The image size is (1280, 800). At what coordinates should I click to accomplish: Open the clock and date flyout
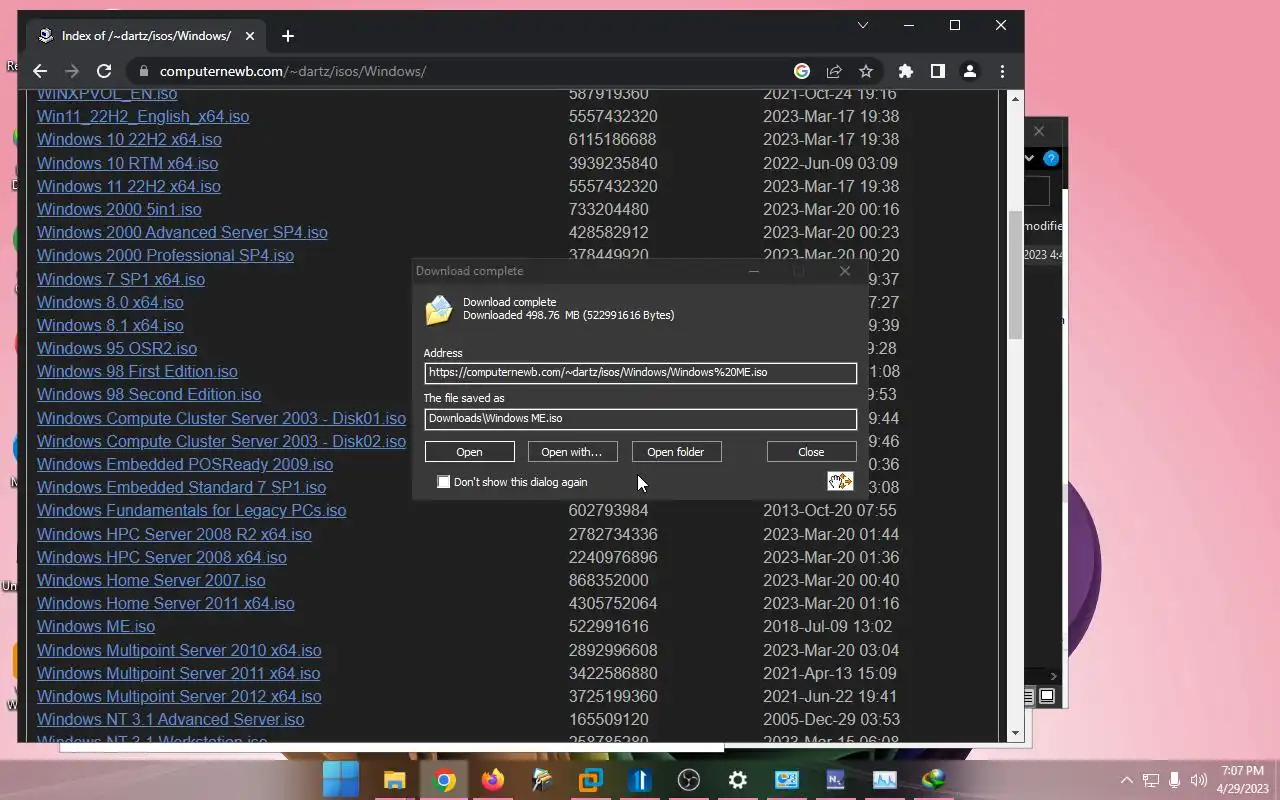[1242, 779]
